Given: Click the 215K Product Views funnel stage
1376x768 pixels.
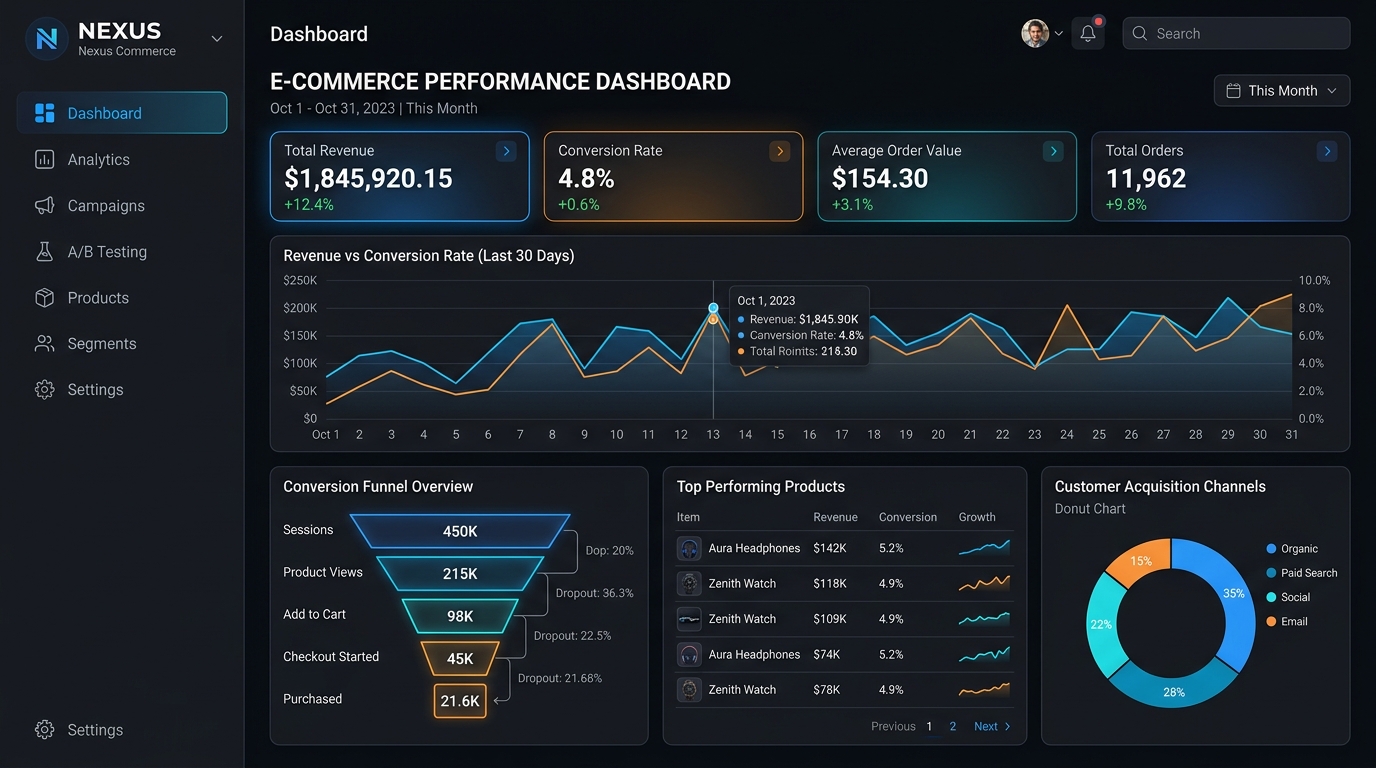Looking at the screenshot, I should pyautogui.click(x=460, y=573).
